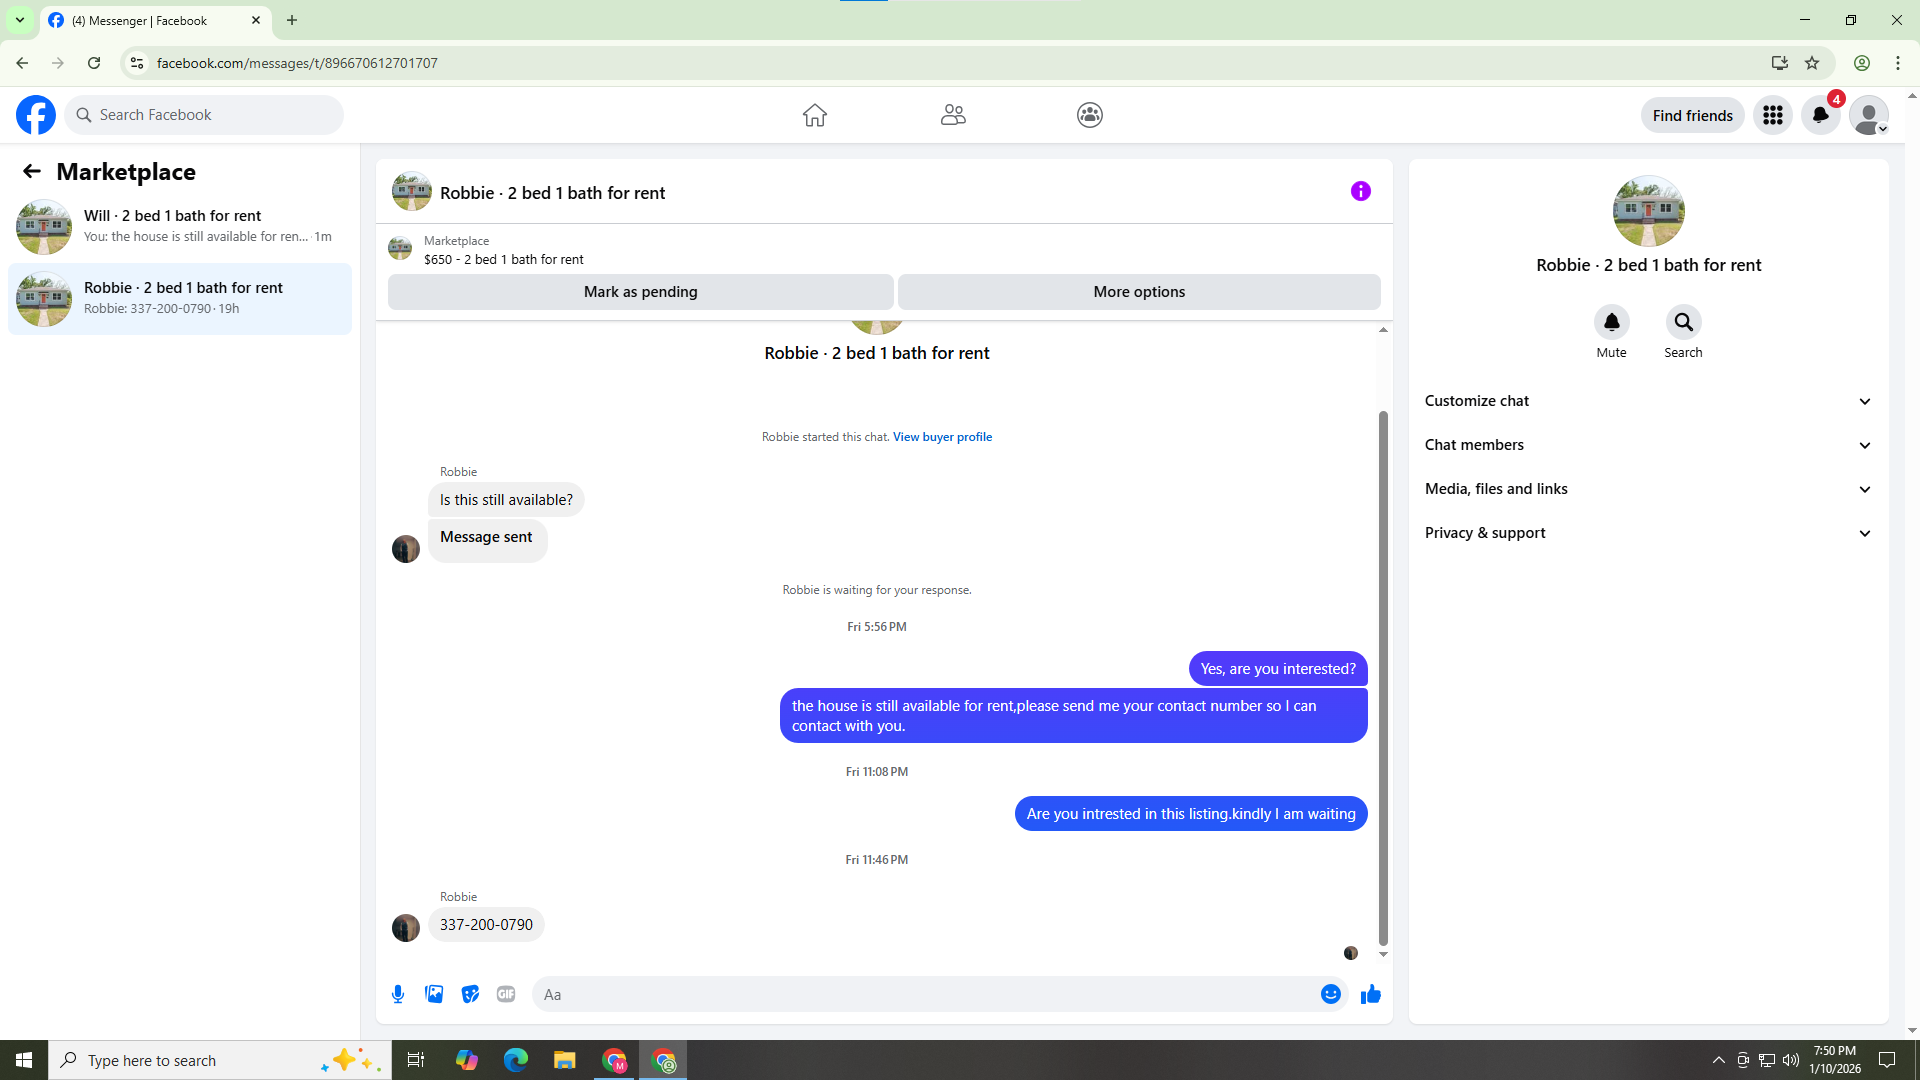Mute this conversation

1611,322
